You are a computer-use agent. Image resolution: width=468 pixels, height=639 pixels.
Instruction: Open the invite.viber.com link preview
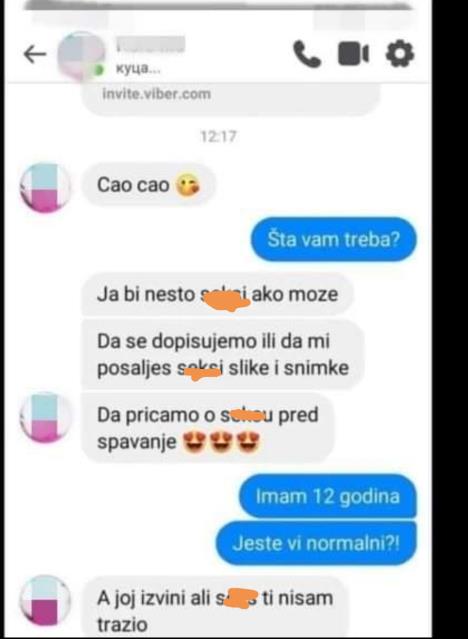click(x=231, y=98)
